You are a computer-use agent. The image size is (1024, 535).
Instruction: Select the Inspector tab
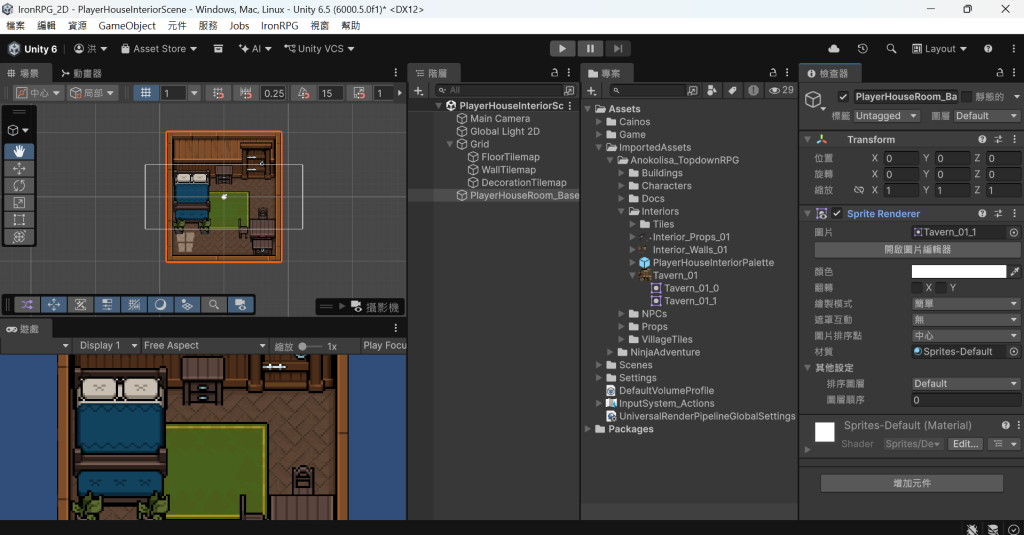[828, 73]
